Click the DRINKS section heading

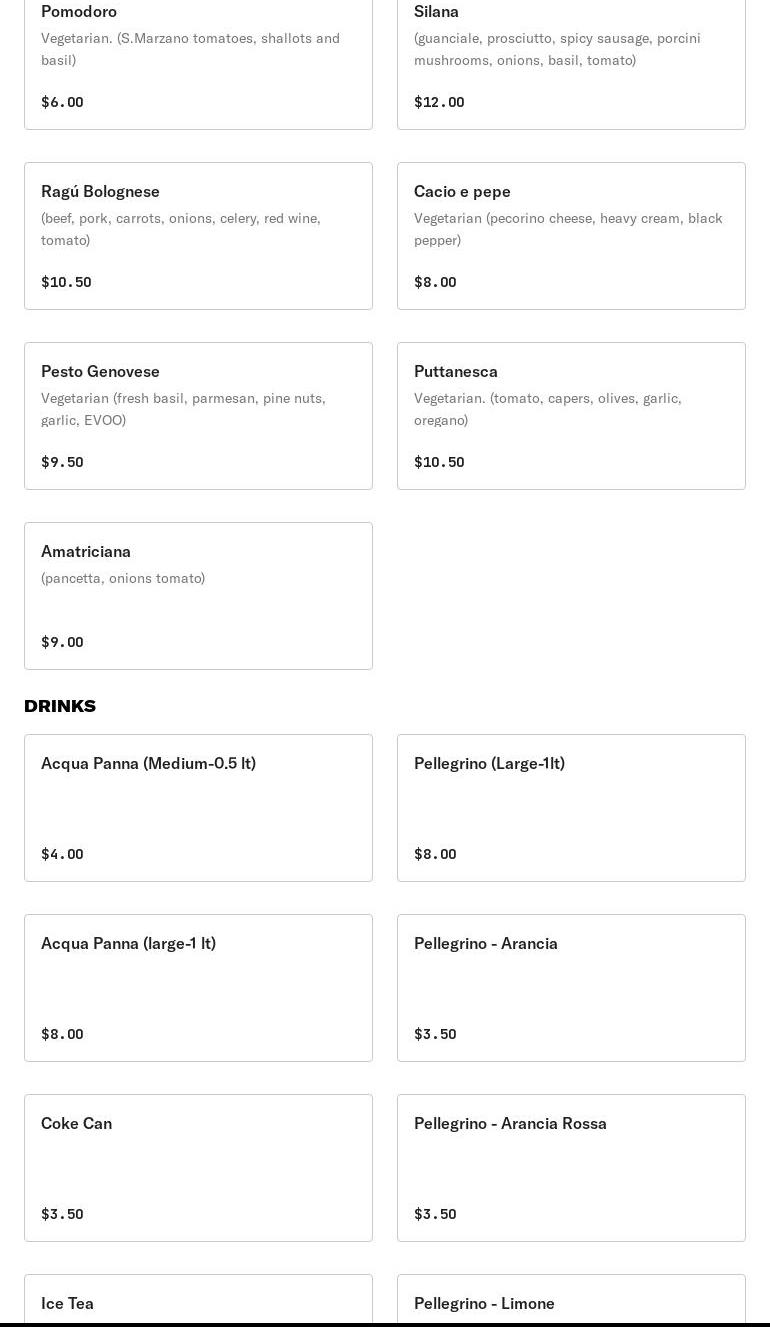[x=60, y=706]
